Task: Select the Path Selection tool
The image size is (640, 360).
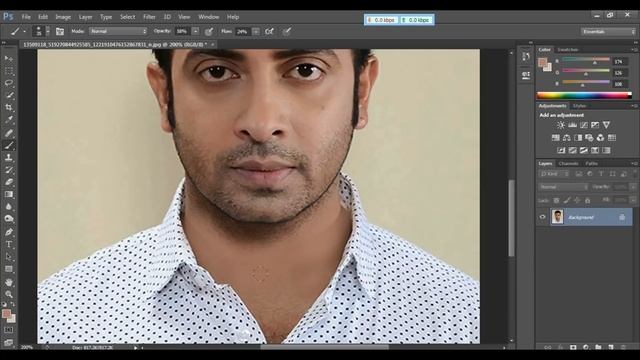Action: 9,257
